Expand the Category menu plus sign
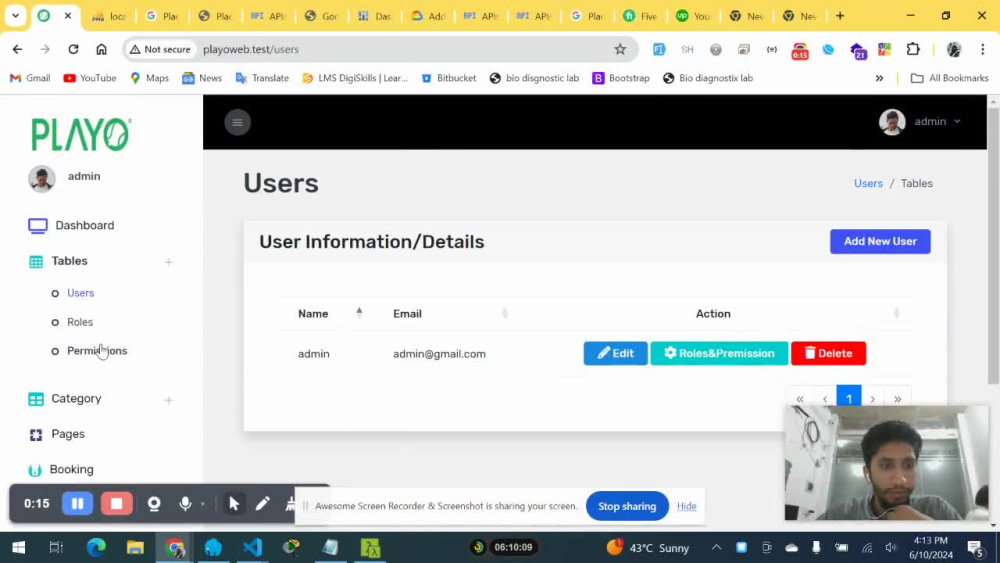Screen dimensions: 1000x563 point(168,400)
